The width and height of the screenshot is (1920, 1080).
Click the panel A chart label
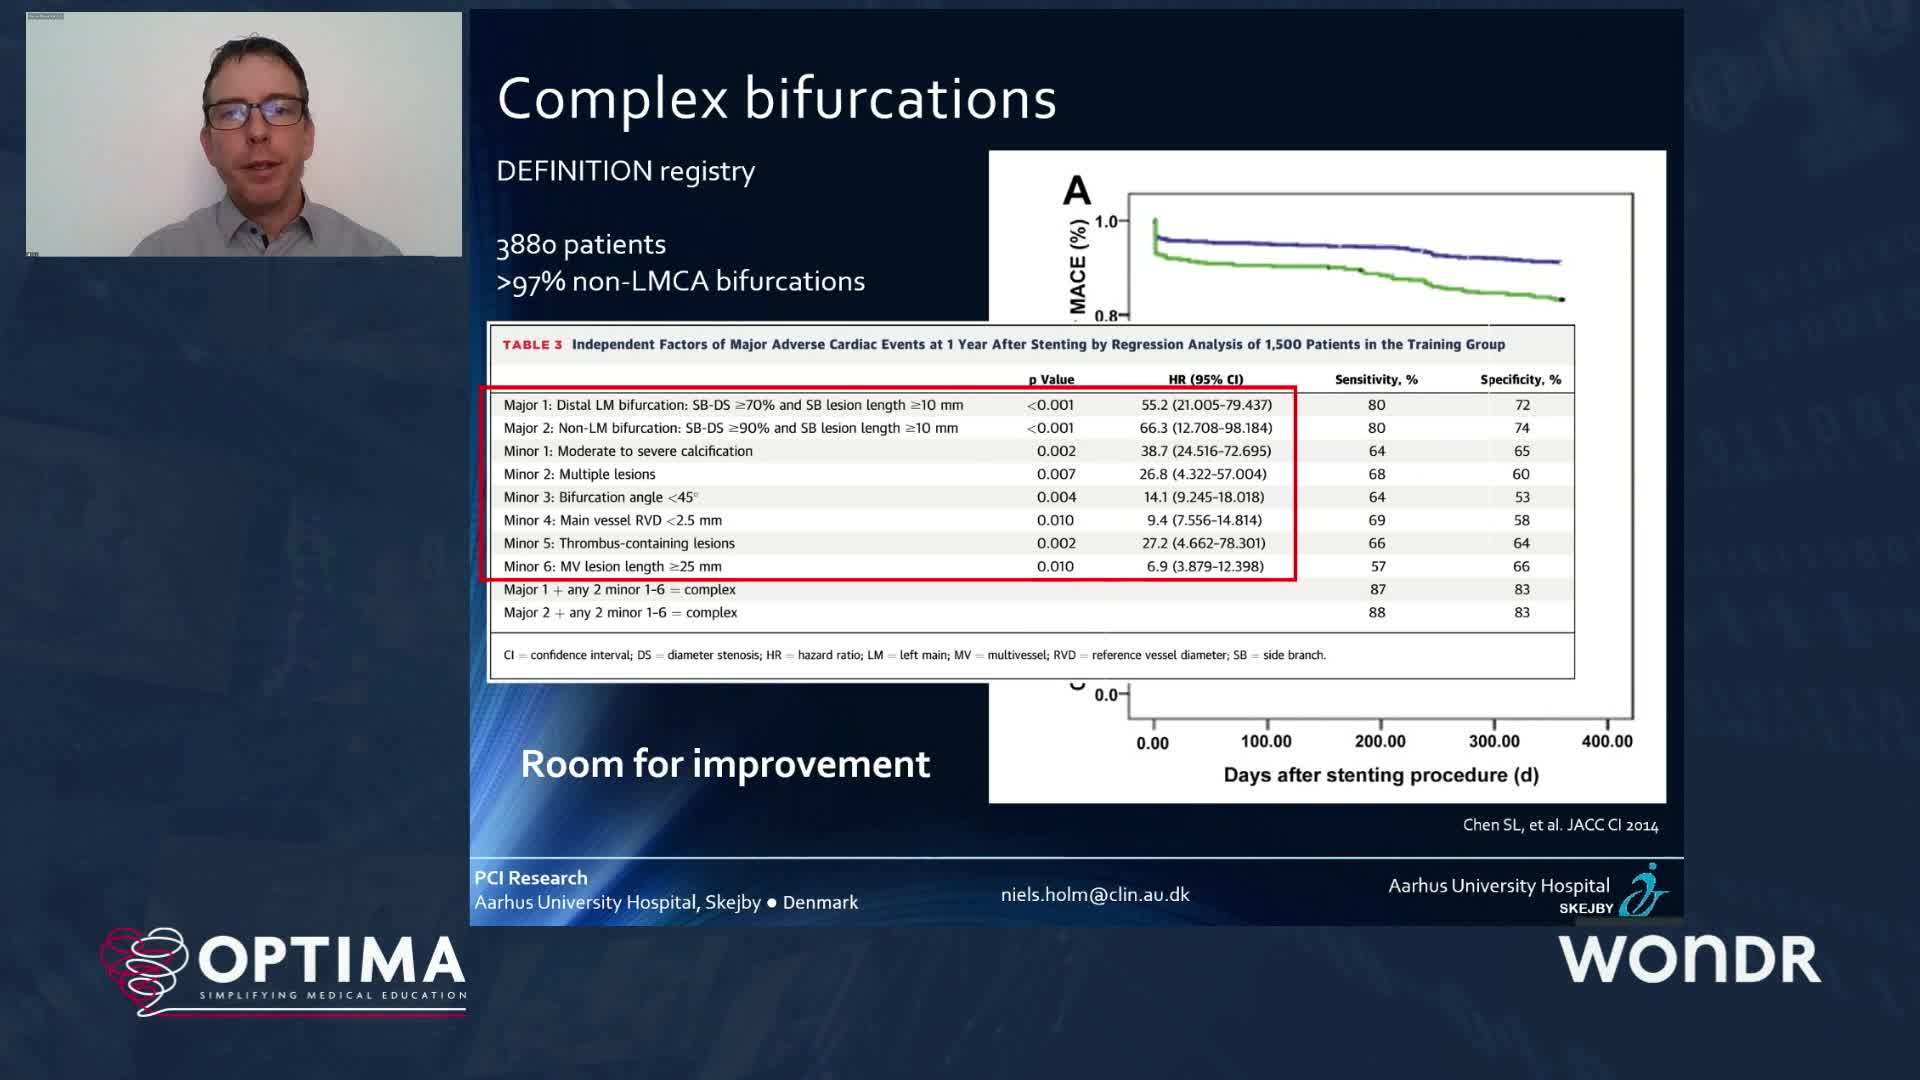pos(1076,190)
